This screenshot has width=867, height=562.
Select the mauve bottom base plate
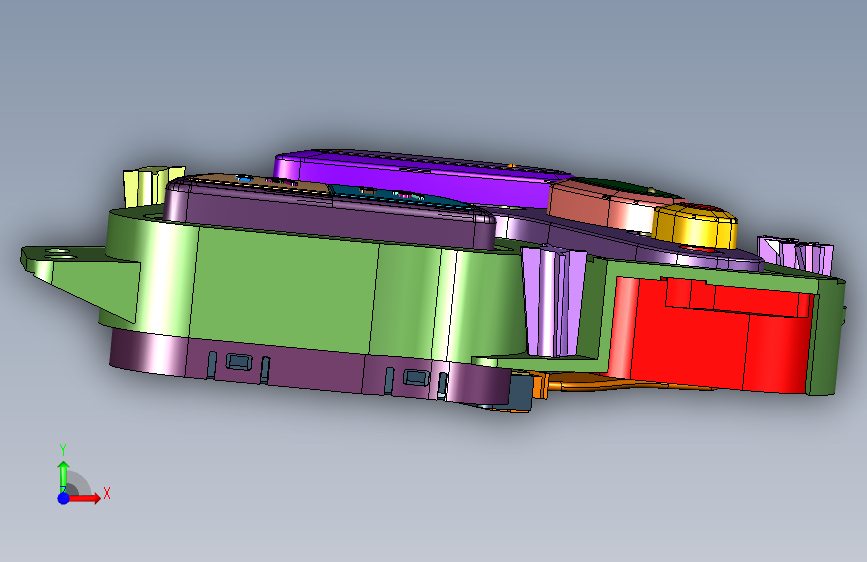point(310,365)
